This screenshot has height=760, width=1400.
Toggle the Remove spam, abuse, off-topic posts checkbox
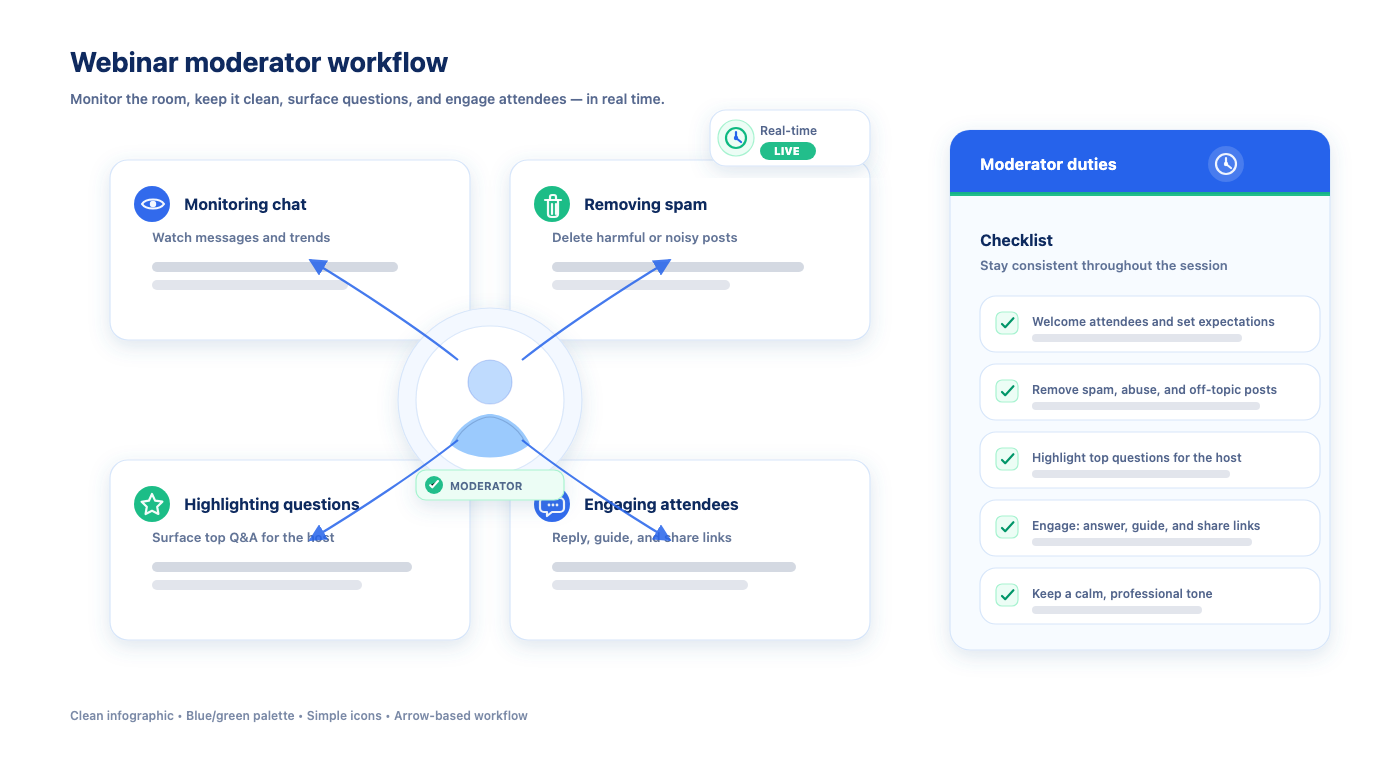[x=1007, y=391]
